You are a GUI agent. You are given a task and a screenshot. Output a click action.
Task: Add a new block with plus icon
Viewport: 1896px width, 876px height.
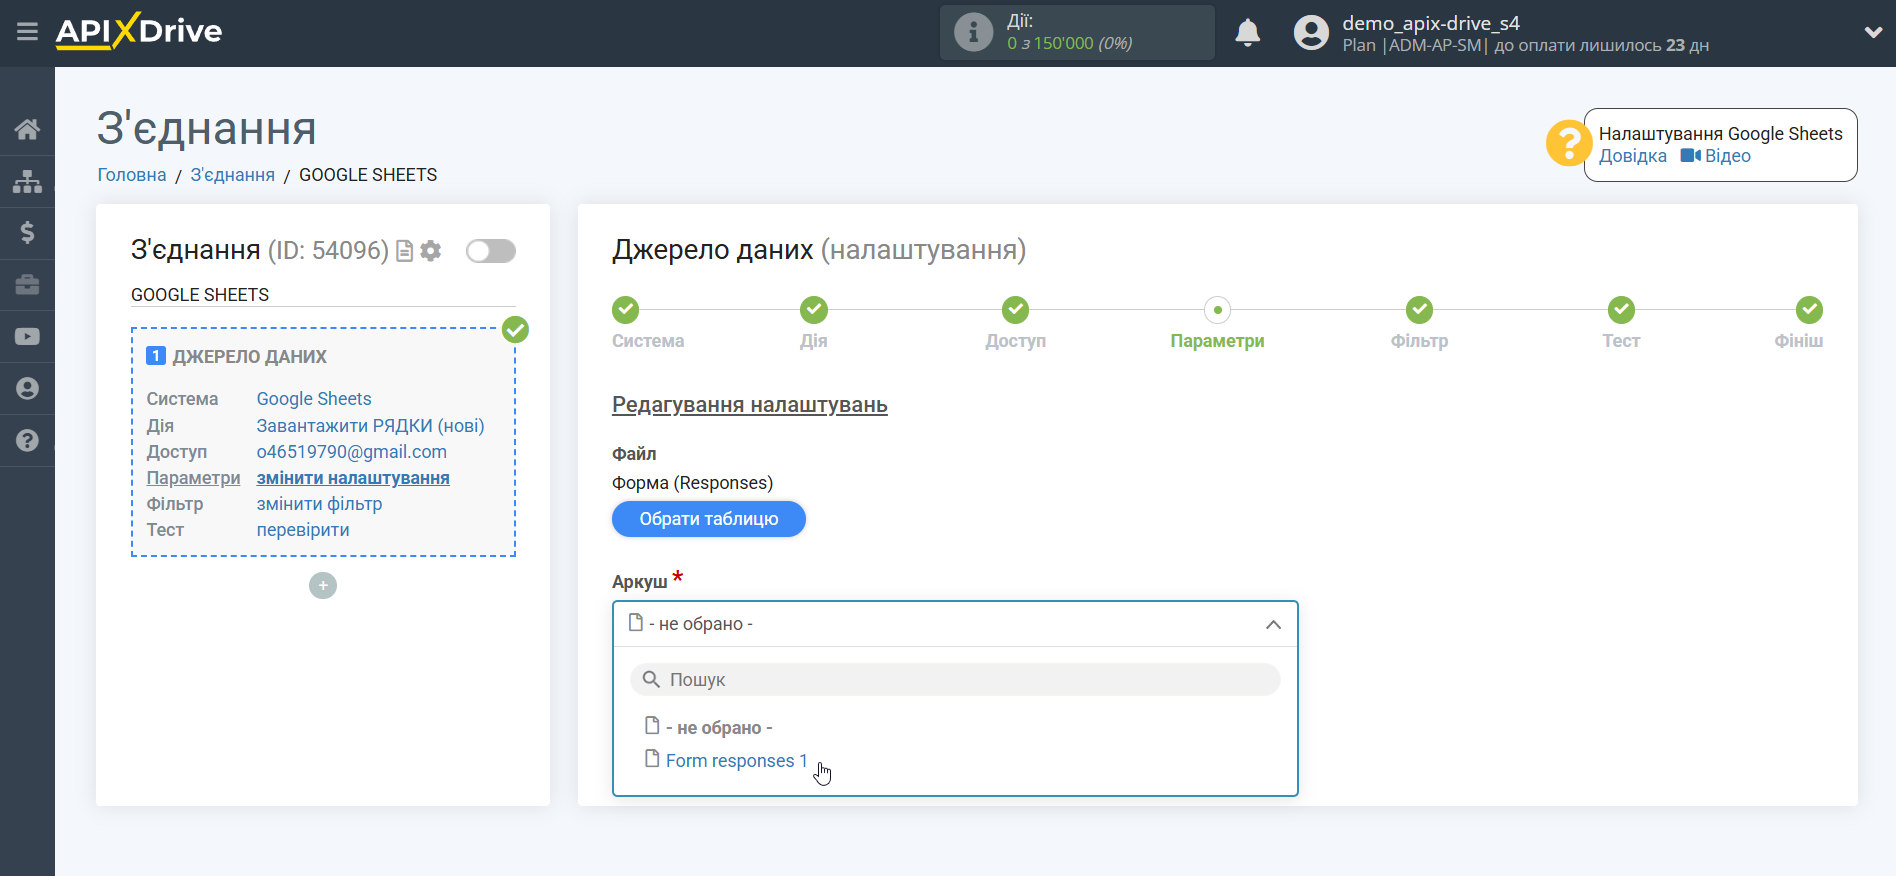click(x=323, y=586)
